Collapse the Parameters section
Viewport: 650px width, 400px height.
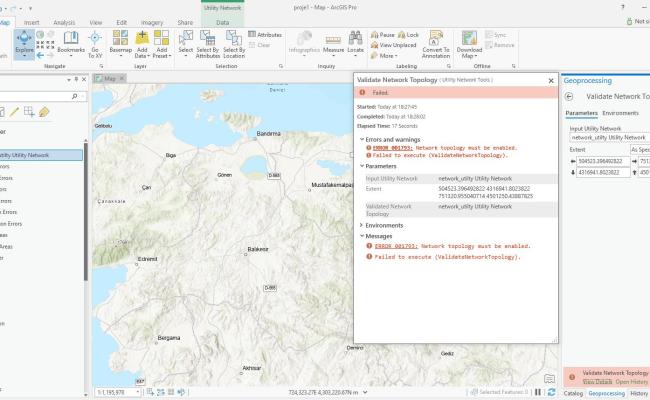361,166
